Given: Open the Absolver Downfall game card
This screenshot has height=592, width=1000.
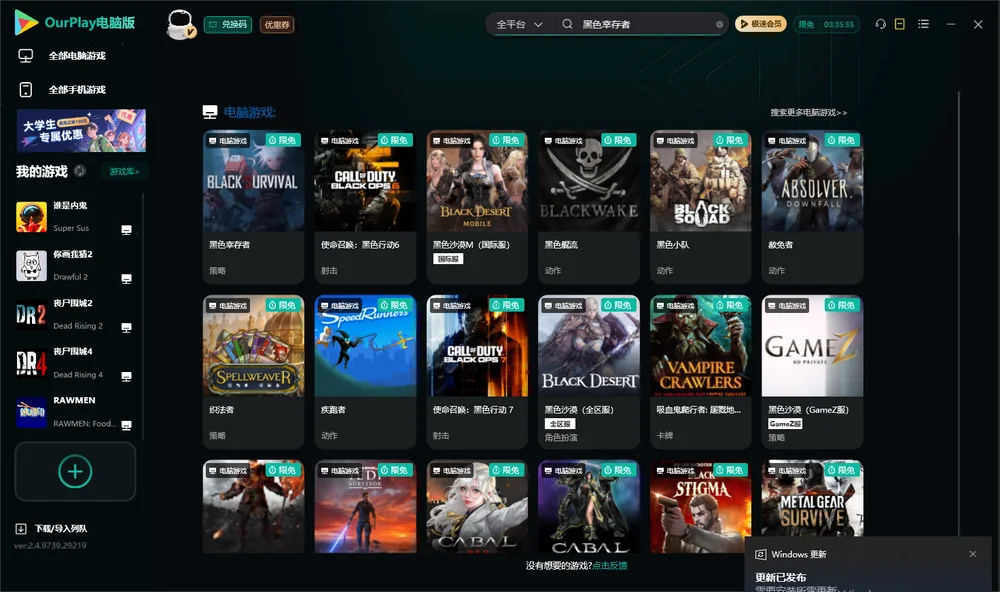Looking at the screenshot, I should pos(812,207).
